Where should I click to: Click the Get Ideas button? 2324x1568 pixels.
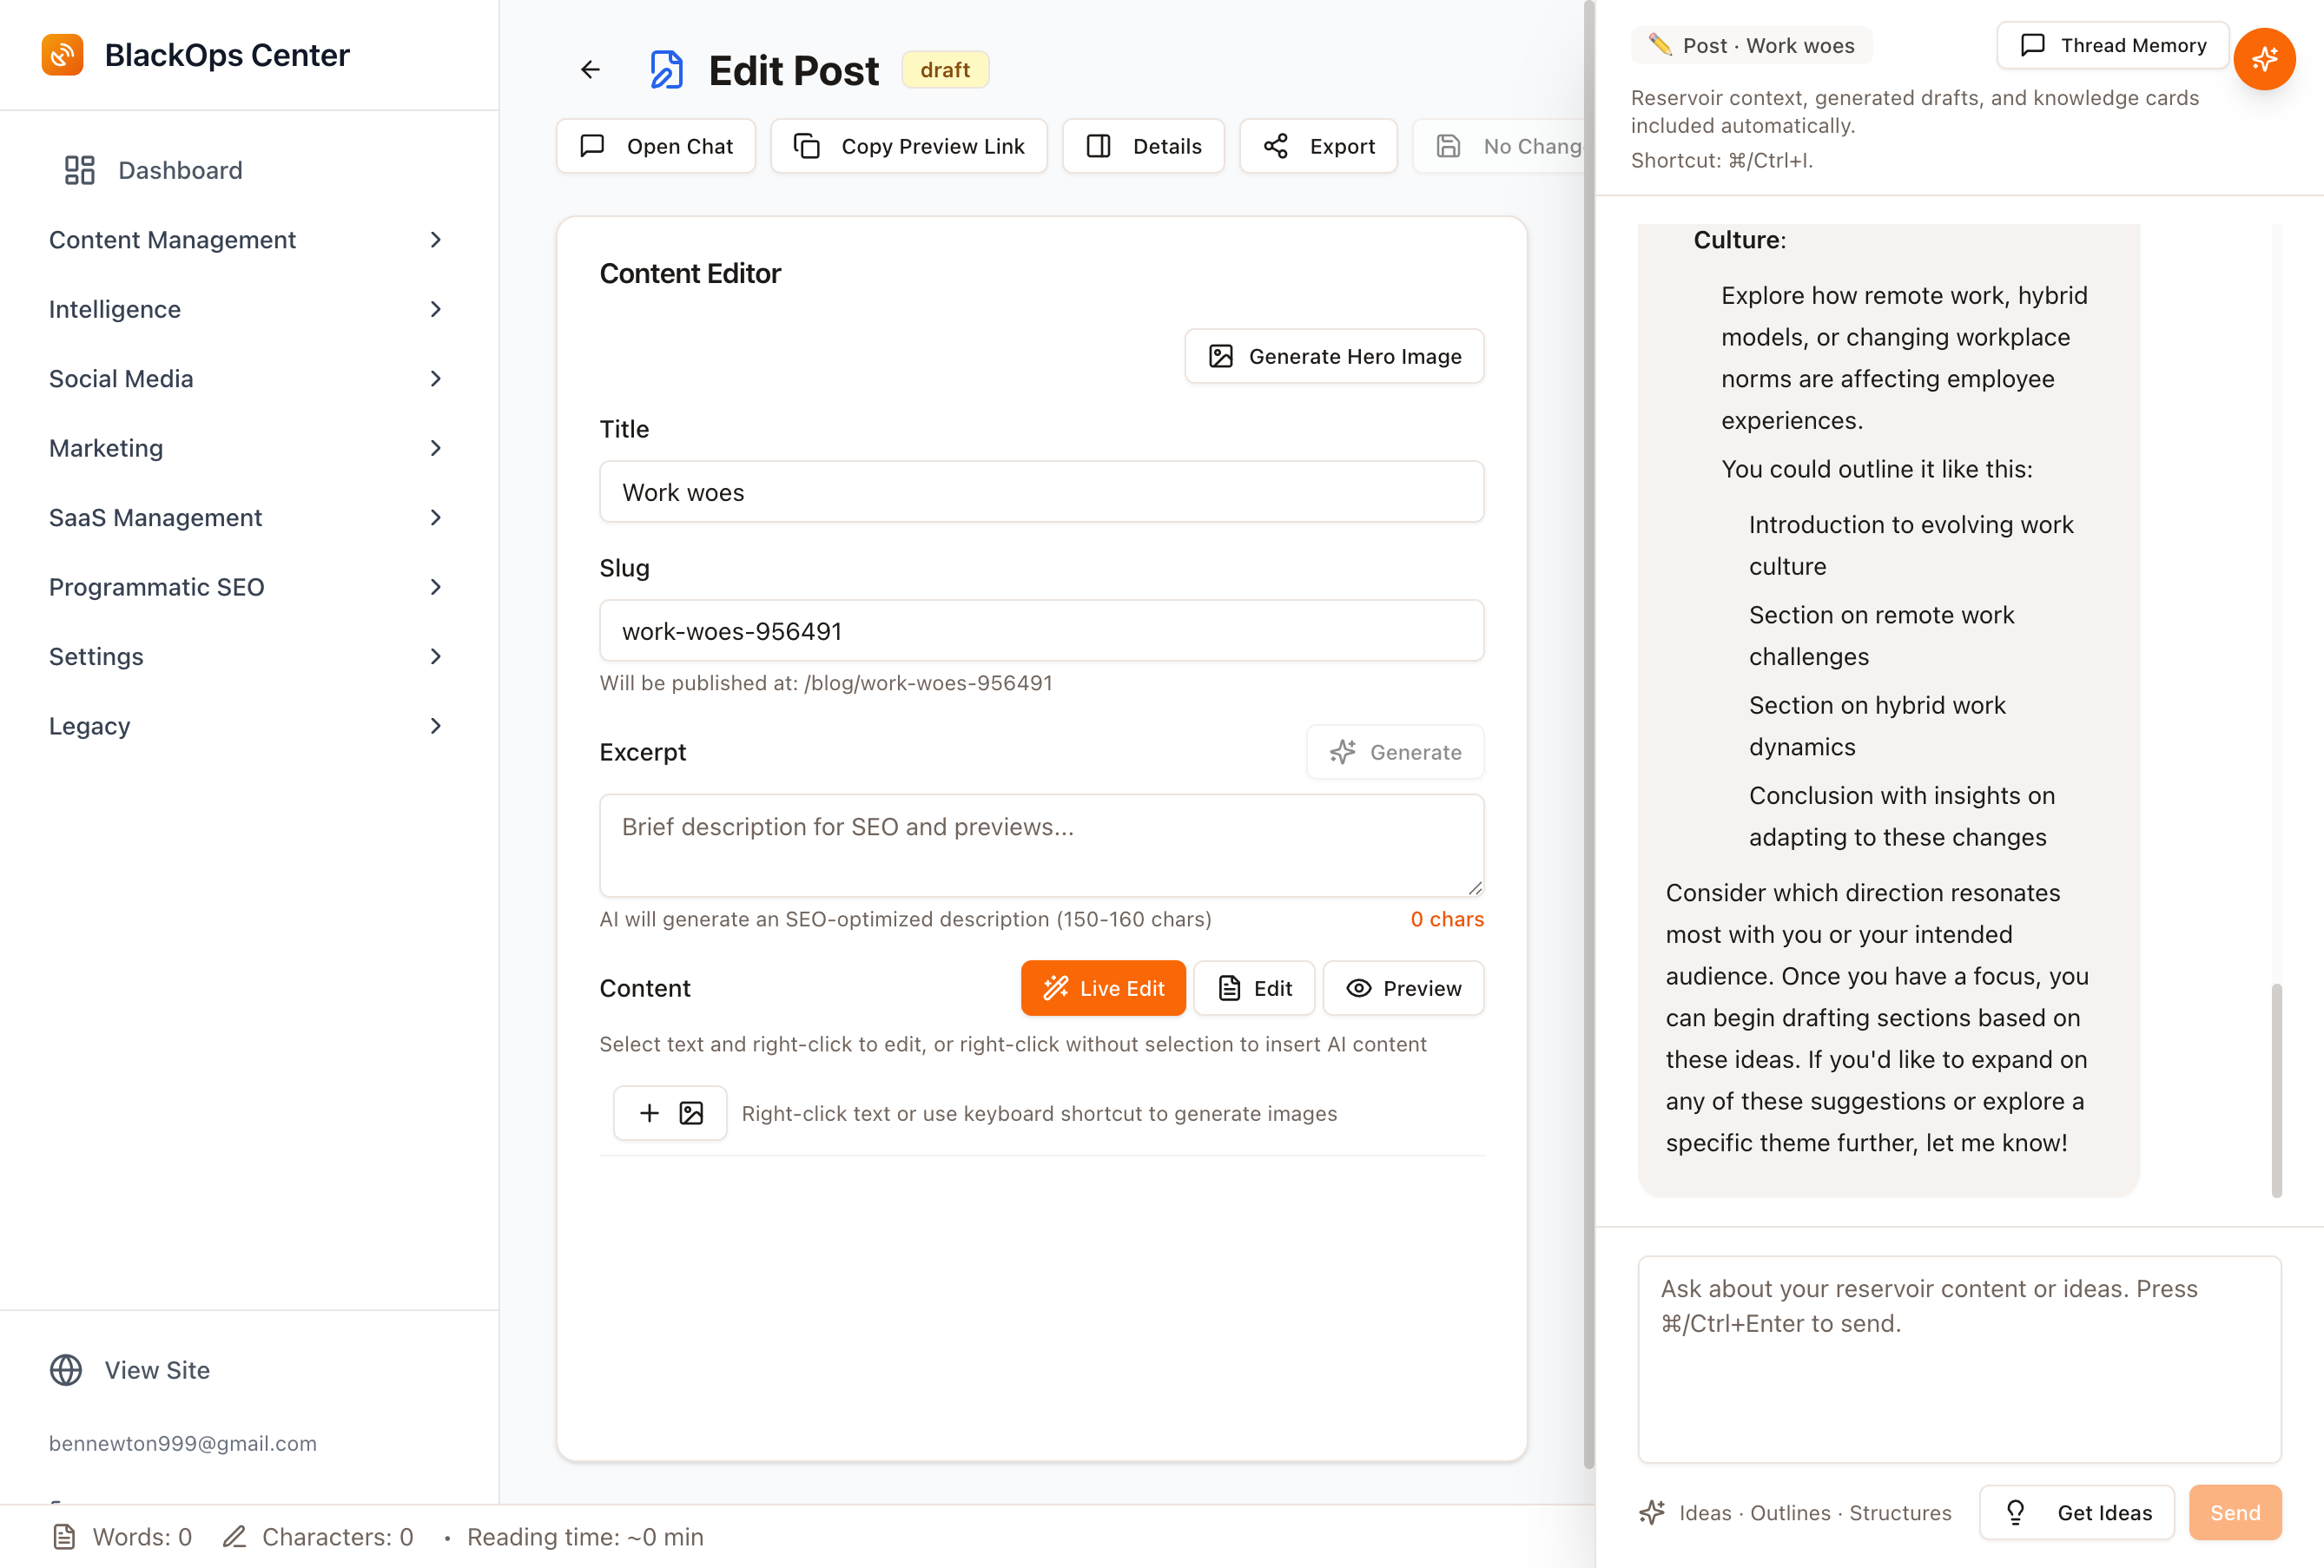[2077, 1512]
